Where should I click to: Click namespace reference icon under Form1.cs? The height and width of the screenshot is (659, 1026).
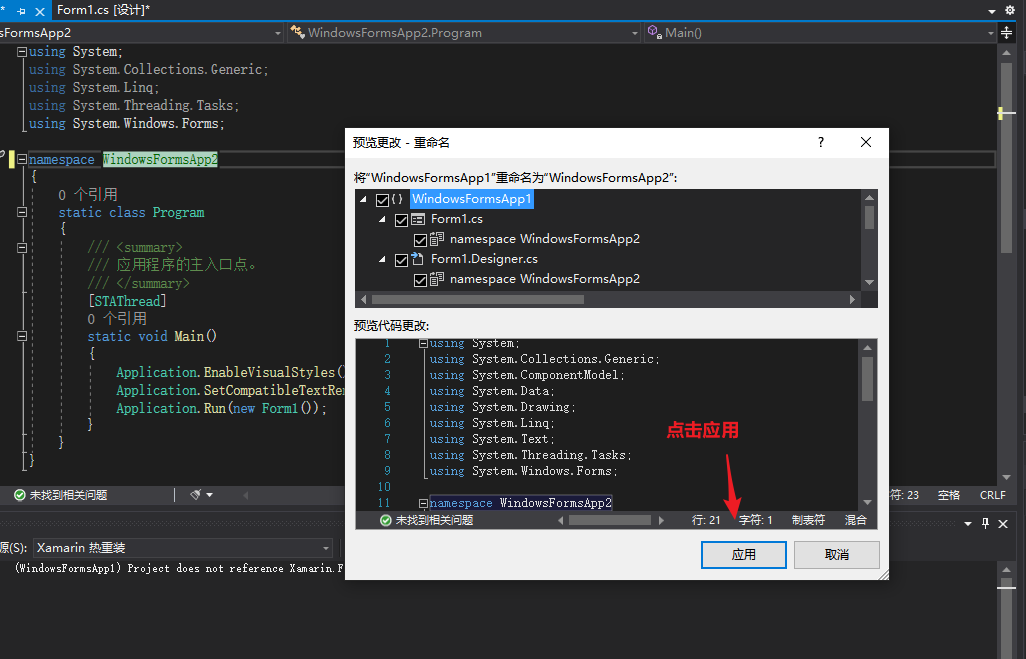point(437,239)
